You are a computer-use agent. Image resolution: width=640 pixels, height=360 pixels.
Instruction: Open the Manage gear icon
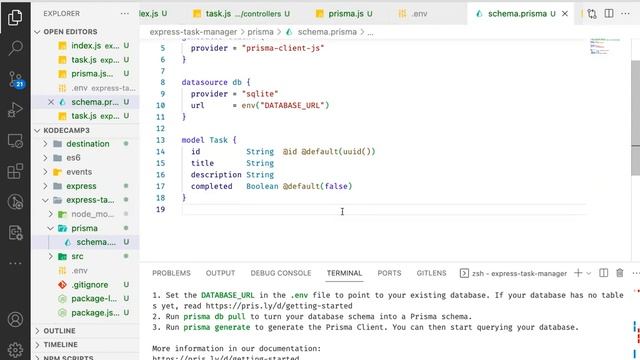pyautogui.click(x=15, y=350)
